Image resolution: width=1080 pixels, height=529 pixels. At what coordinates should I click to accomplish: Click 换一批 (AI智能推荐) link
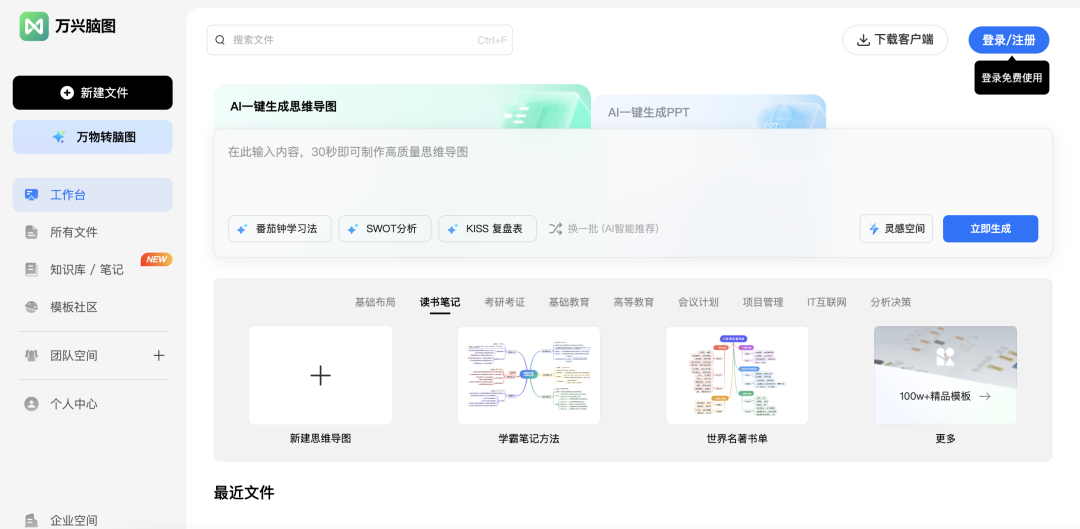(603, 229)
